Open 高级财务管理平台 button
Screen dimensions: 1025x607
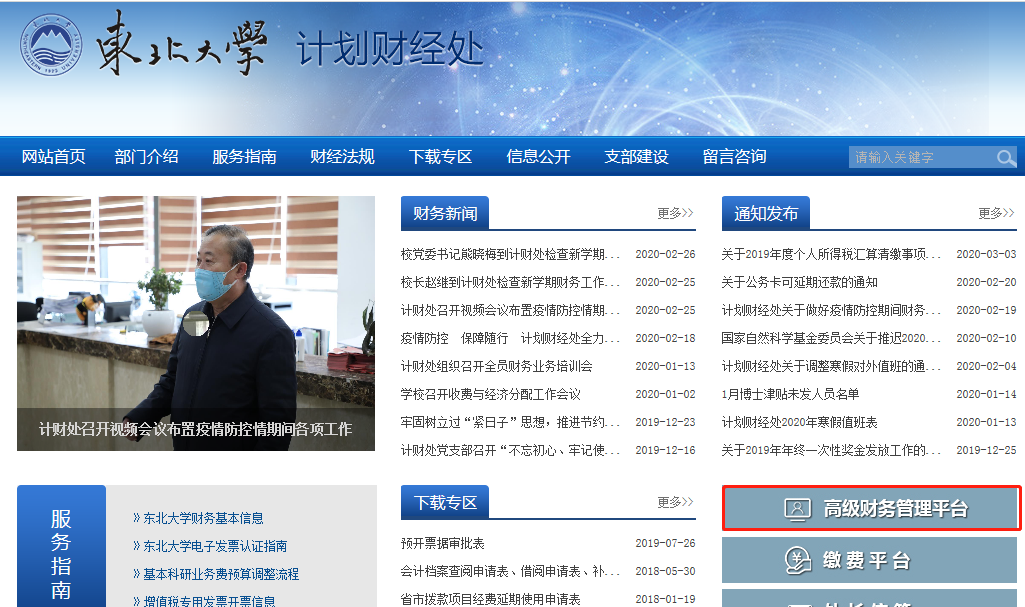pos(872,509)
